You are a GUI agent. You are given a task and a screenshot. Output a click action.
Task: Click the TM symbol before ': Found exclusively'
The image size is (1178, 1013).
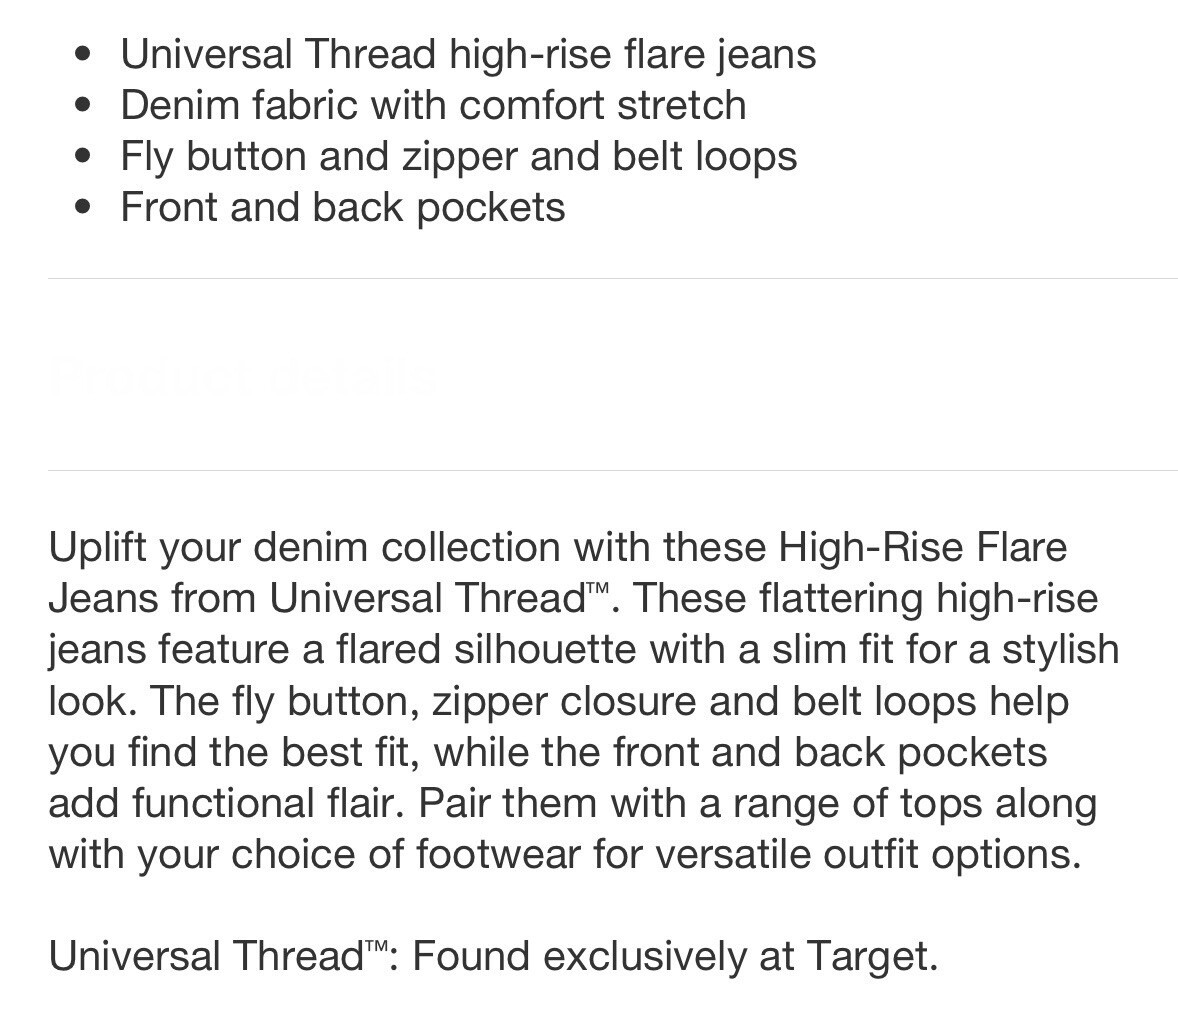click(x=376, y=945)
